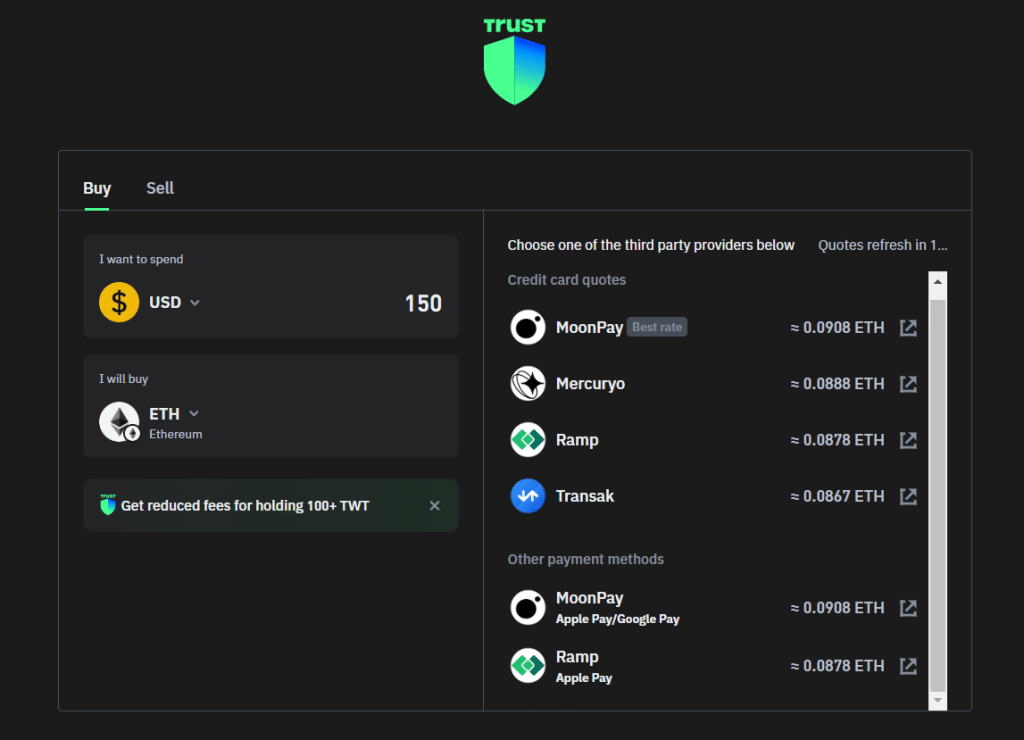Click the 'Other payment methods' heading
This screenshot has width=1024, height=740.
pos(585,559)
